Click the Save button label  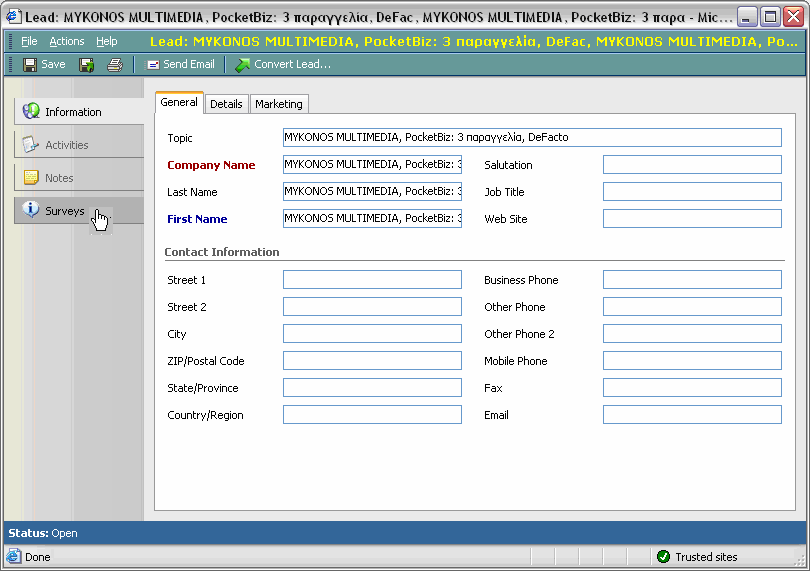(x=53, y=65)
